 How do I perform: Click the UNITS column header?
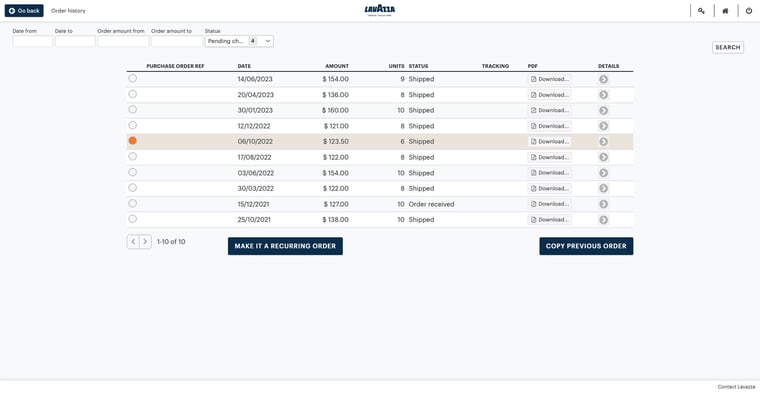tap(396, 66)
